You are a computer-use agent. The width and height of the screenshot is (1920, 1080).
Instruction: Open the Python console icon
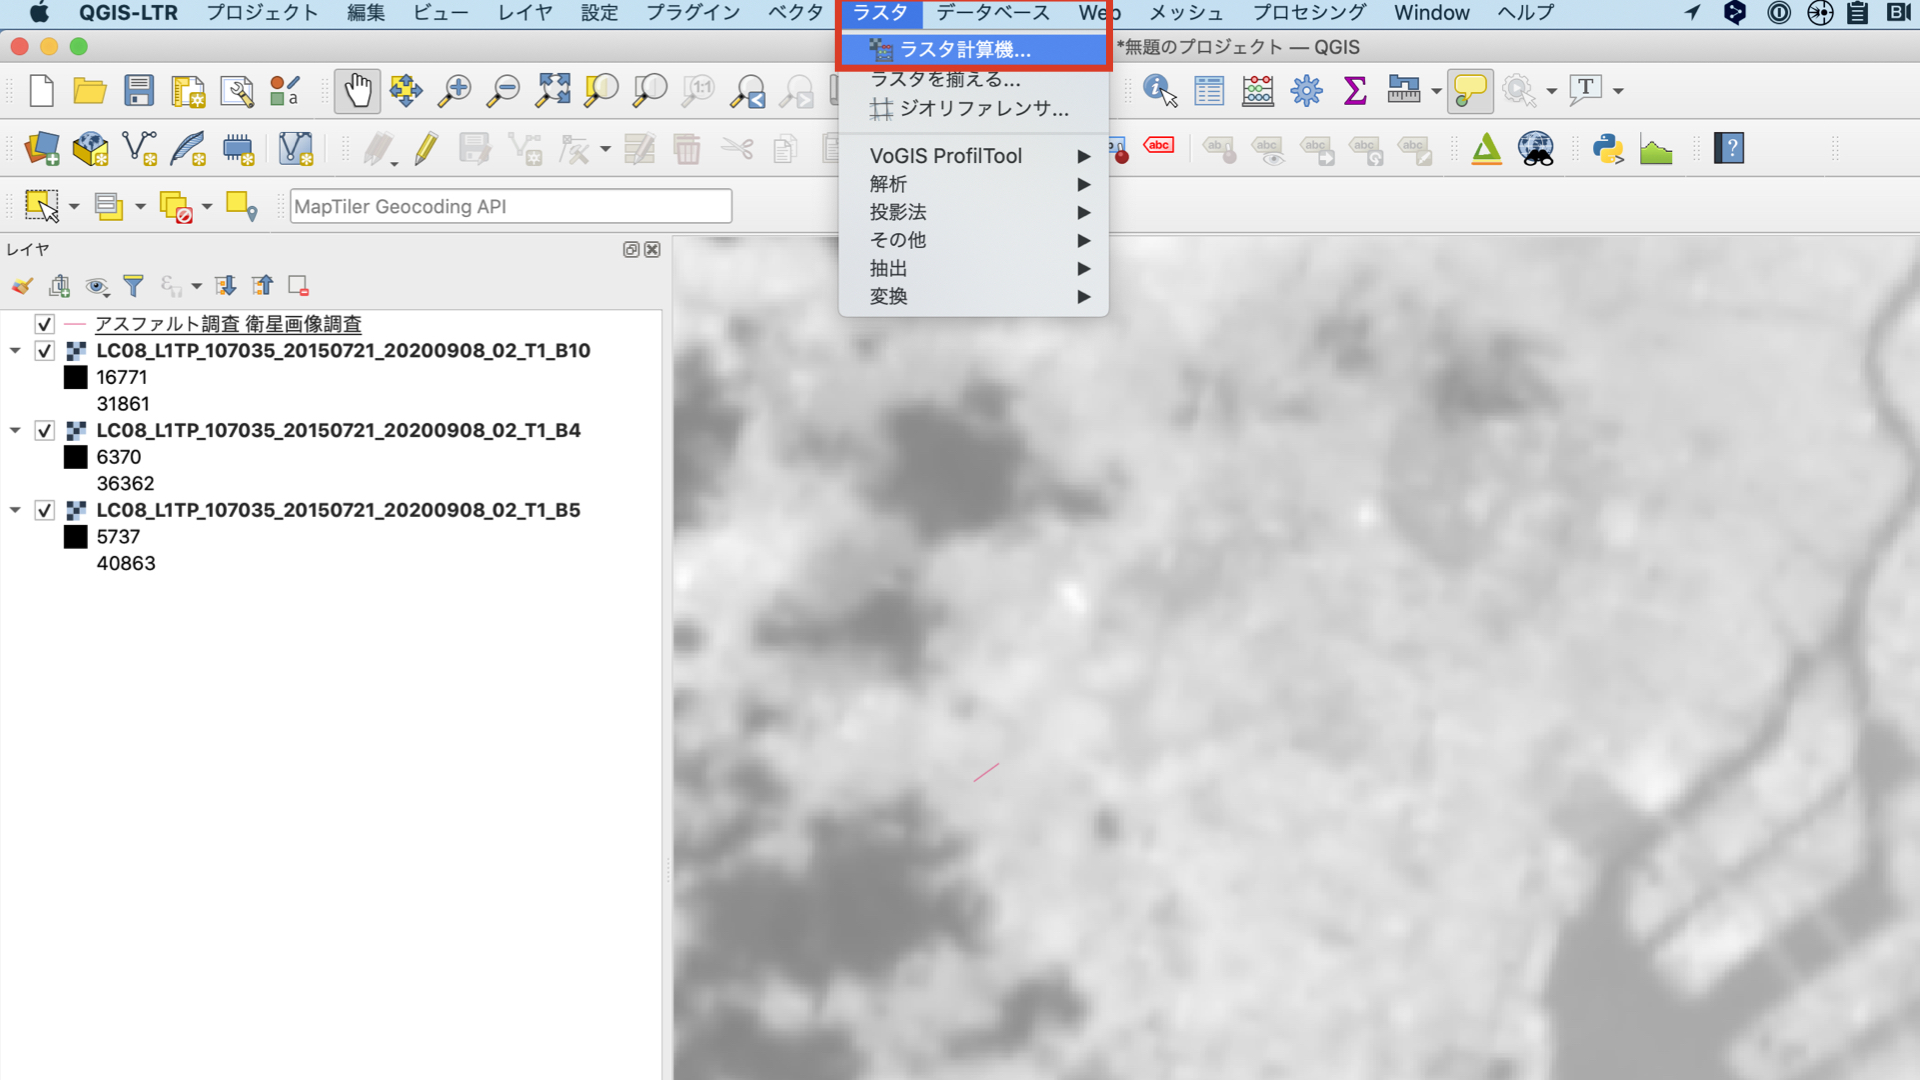pyautogui.click(x=1608, y=149)
